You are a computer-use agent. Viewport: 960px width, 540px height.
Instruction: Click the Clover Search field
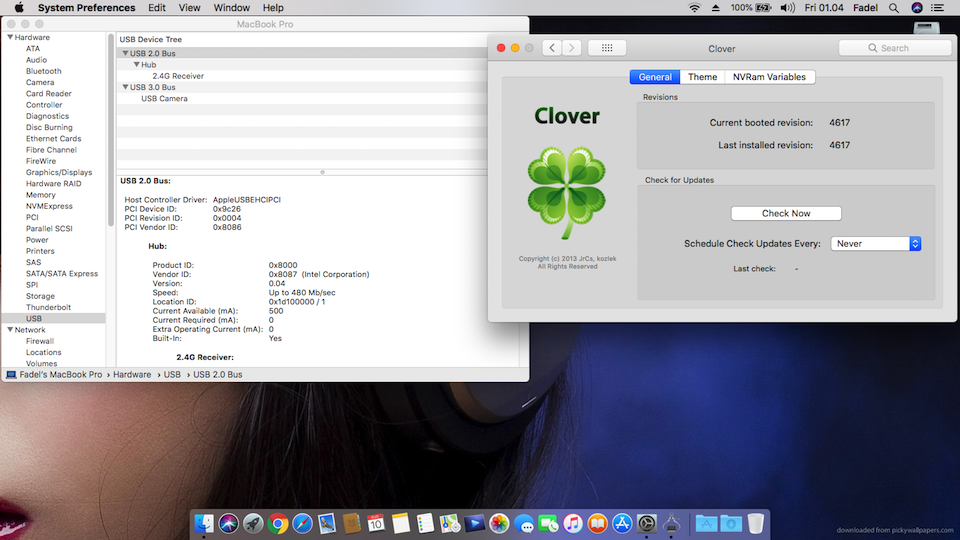point(895,48)
